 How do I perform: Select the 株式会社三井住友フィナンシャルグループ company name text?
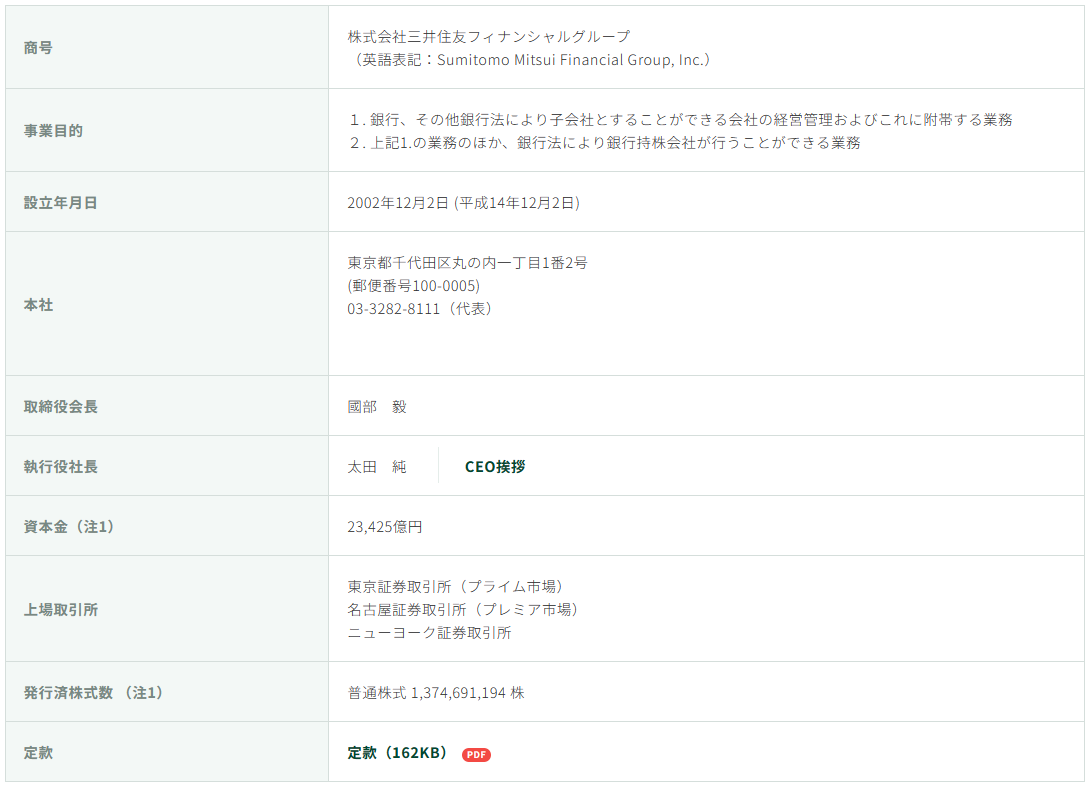[x=489, y=36]
